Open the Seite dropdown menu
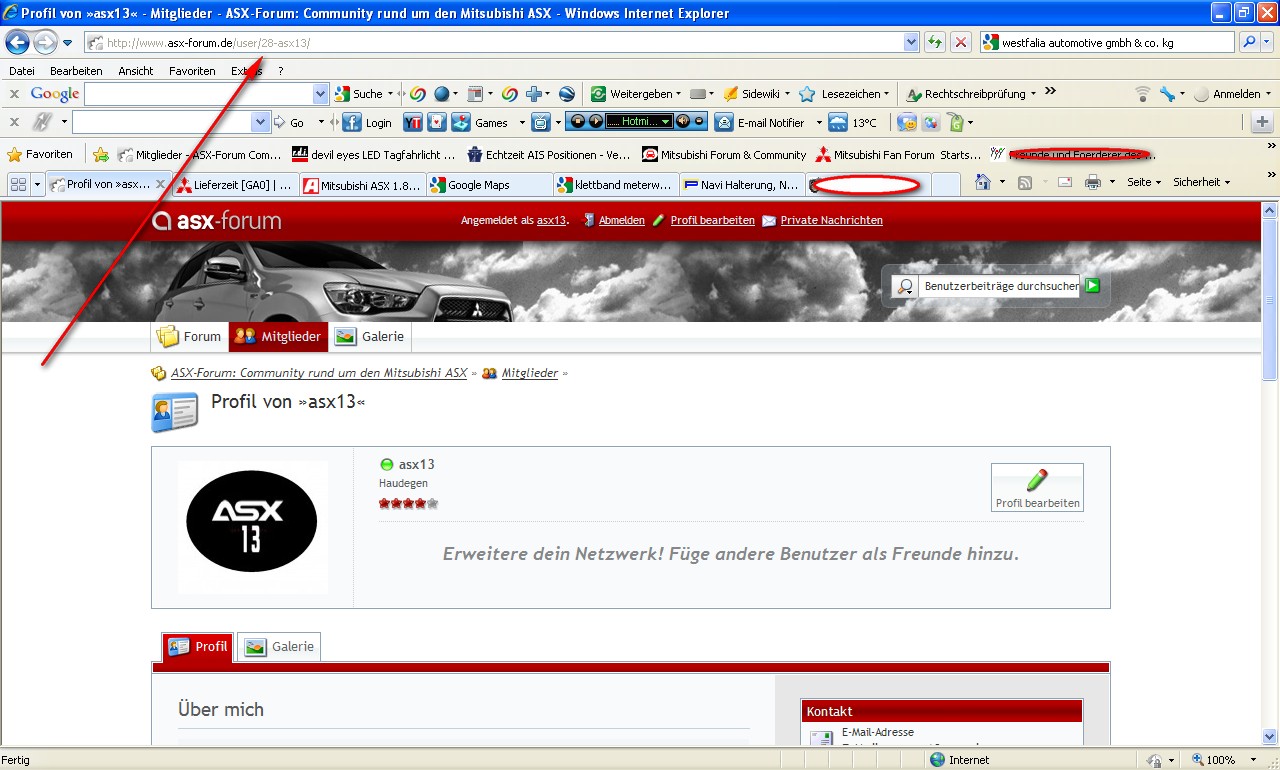The height and width of the screenshot is (770, 1280). point(1143,182)
